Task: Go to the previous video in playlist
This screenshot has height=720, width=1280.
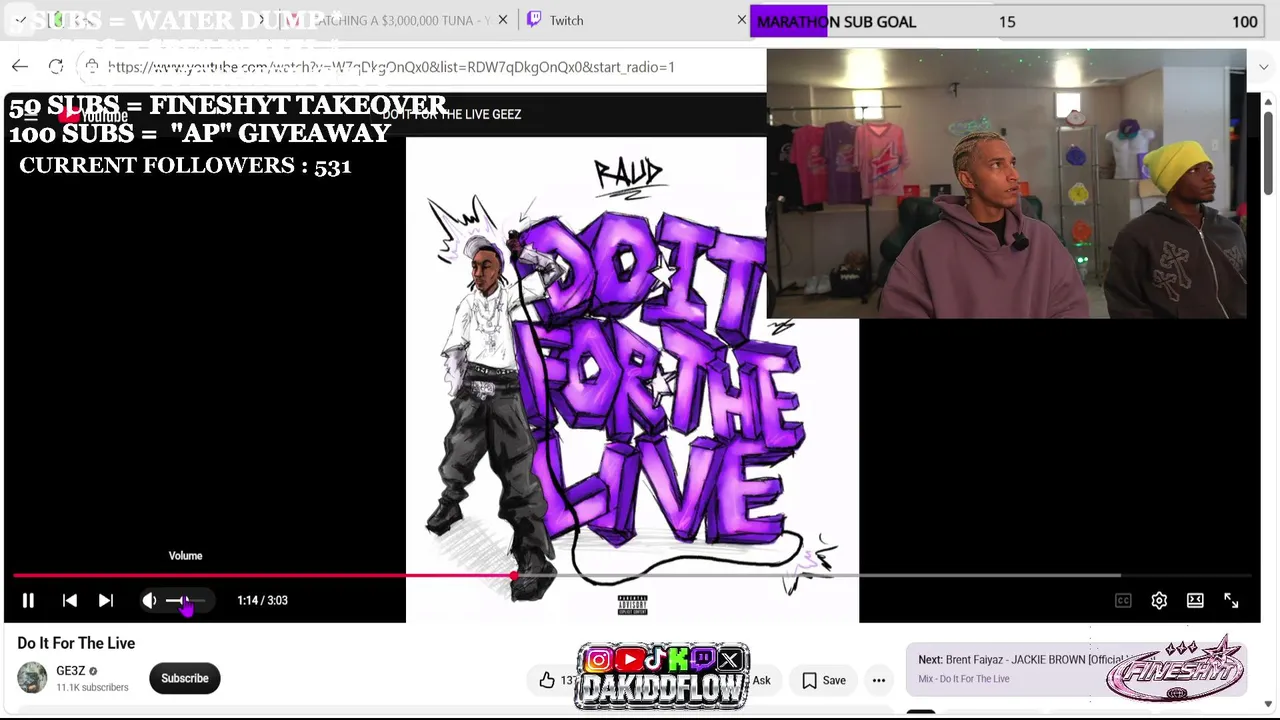Action: pos(70,600)
